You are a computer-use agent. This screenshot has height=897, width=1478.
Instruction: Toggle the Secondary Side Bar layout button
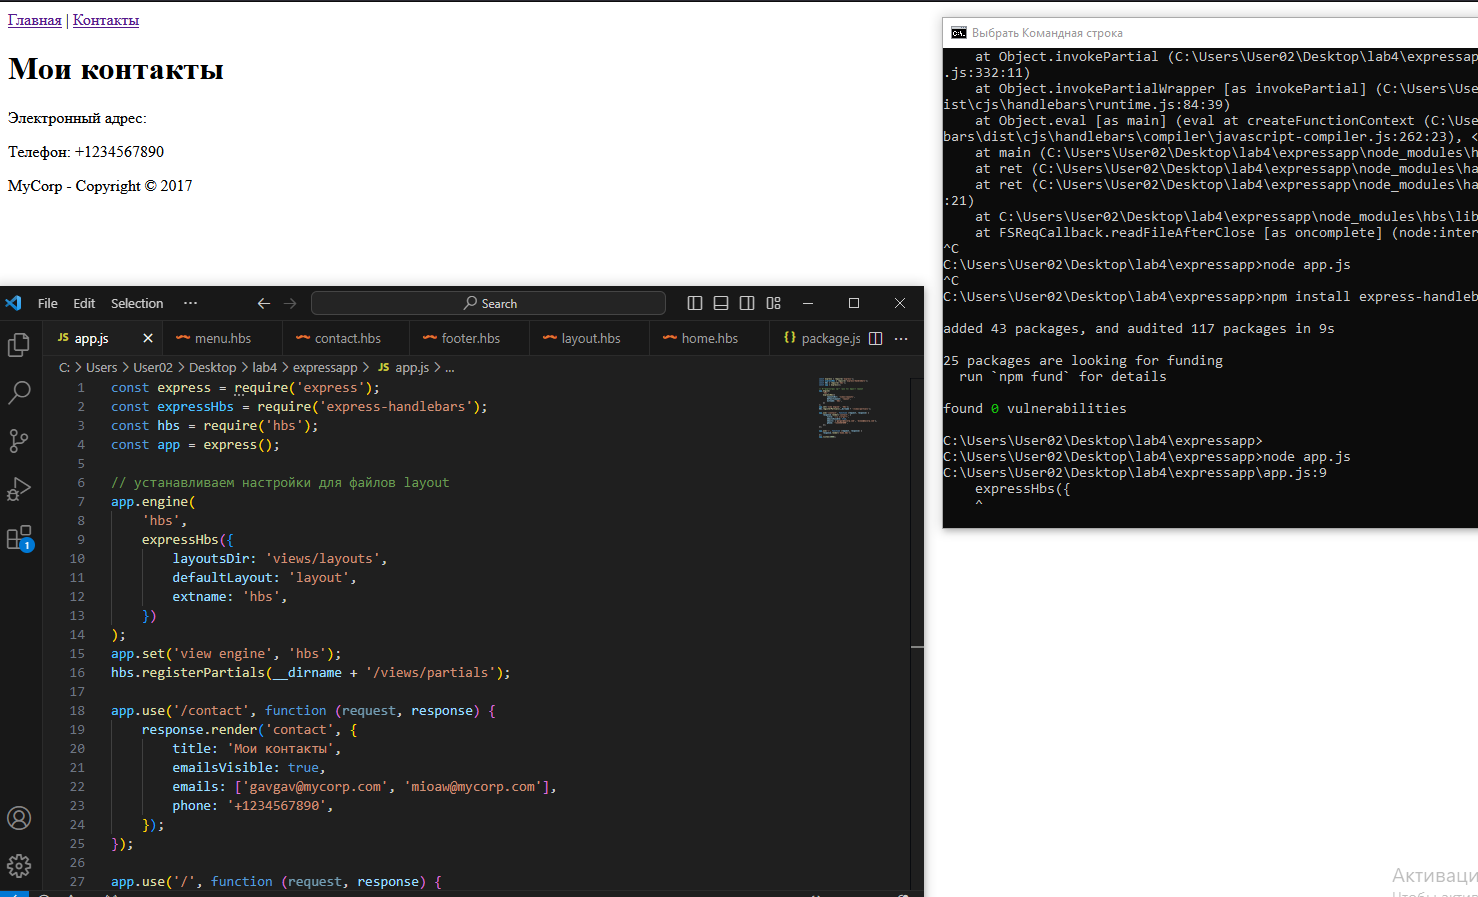point(747,303)
